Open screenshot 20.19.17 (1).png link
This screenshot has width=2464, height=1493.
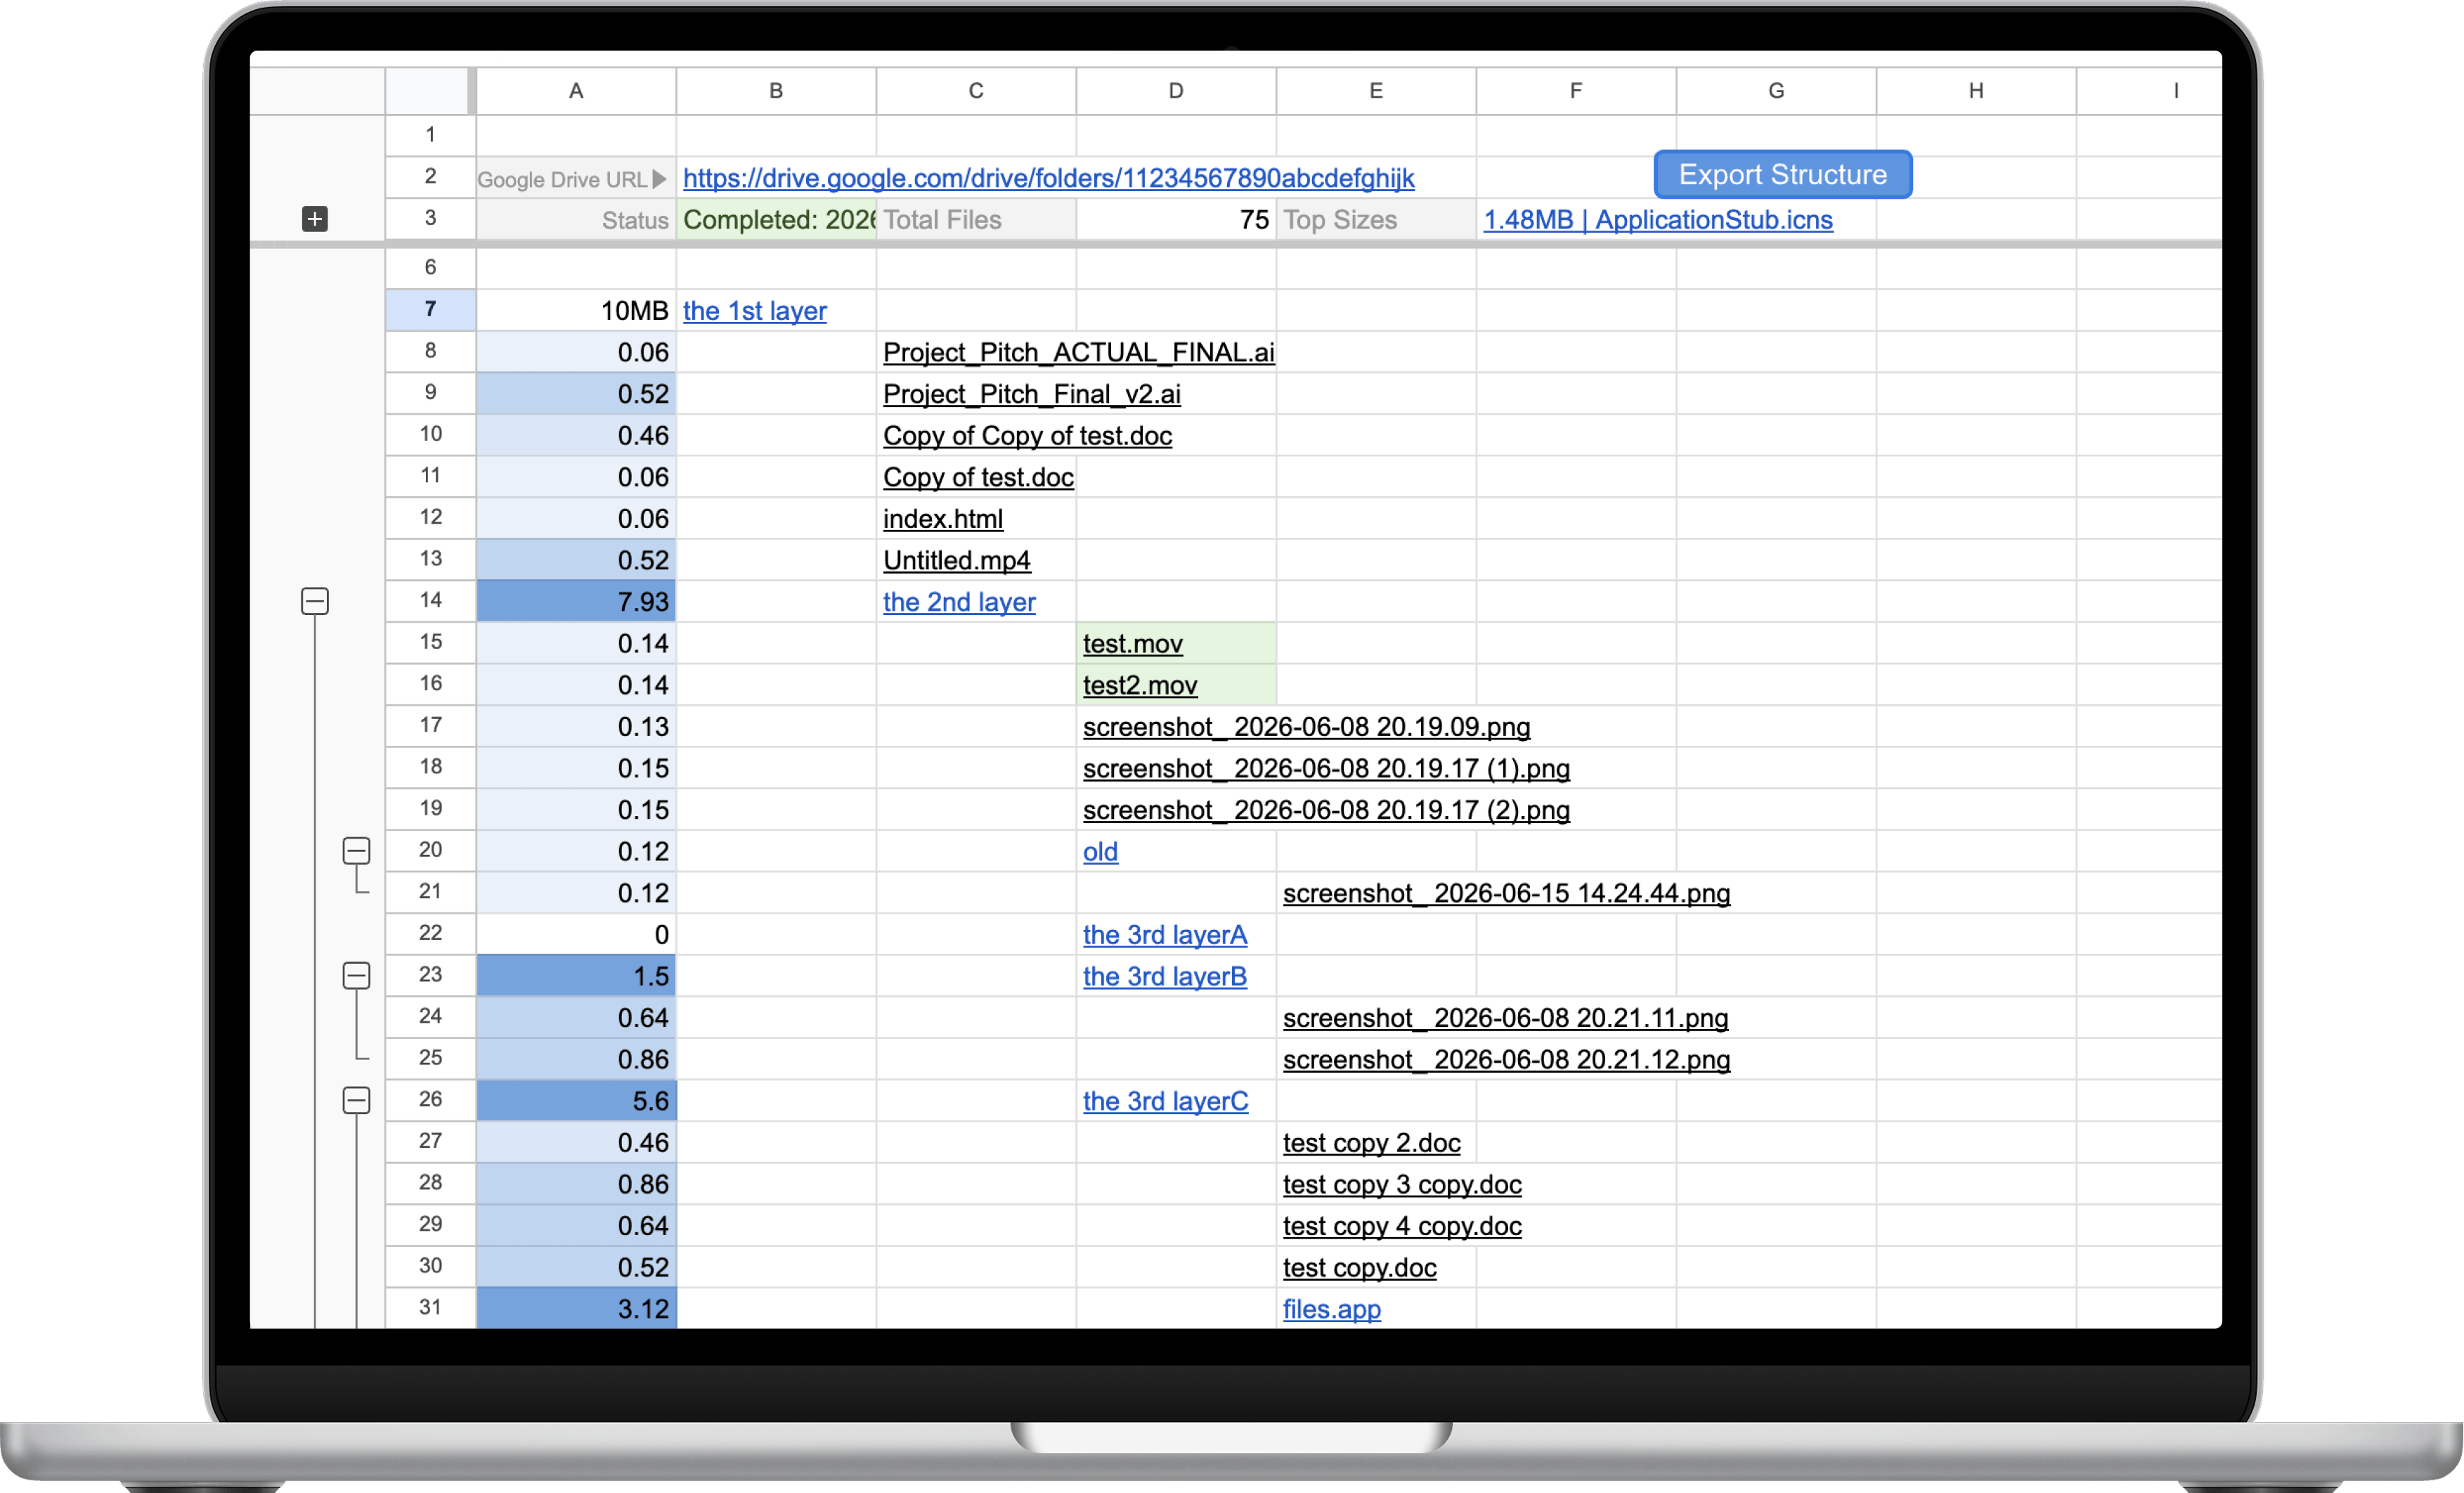pos(1326,769)
